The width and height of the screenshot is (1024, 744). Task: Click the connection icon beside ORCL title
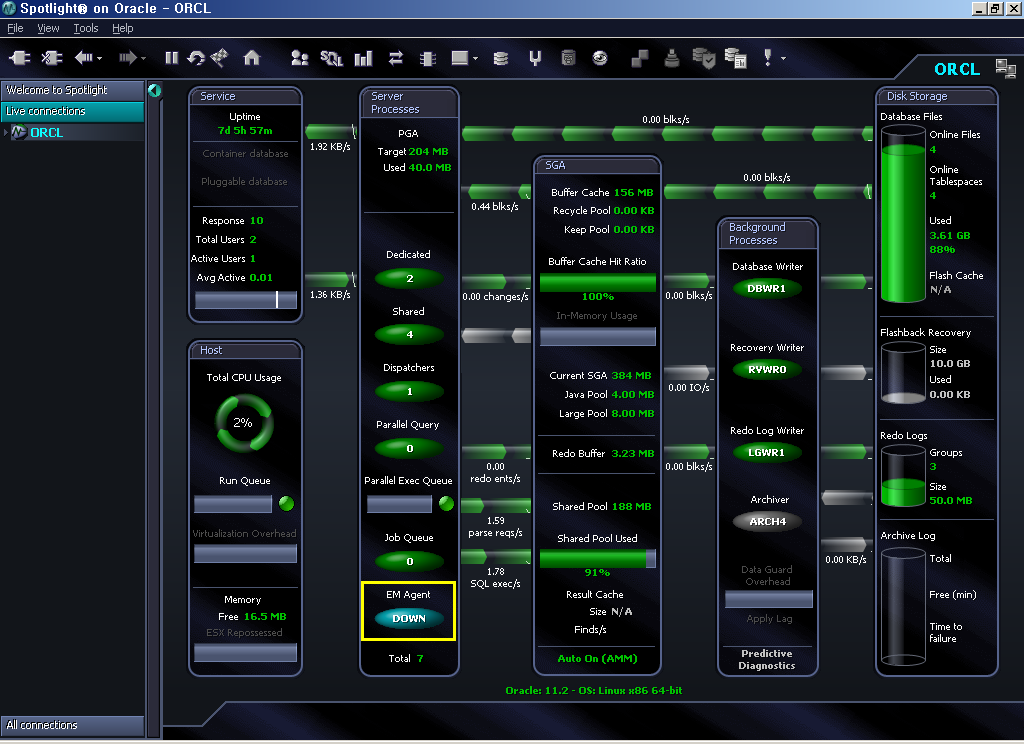coord(1005,69)
